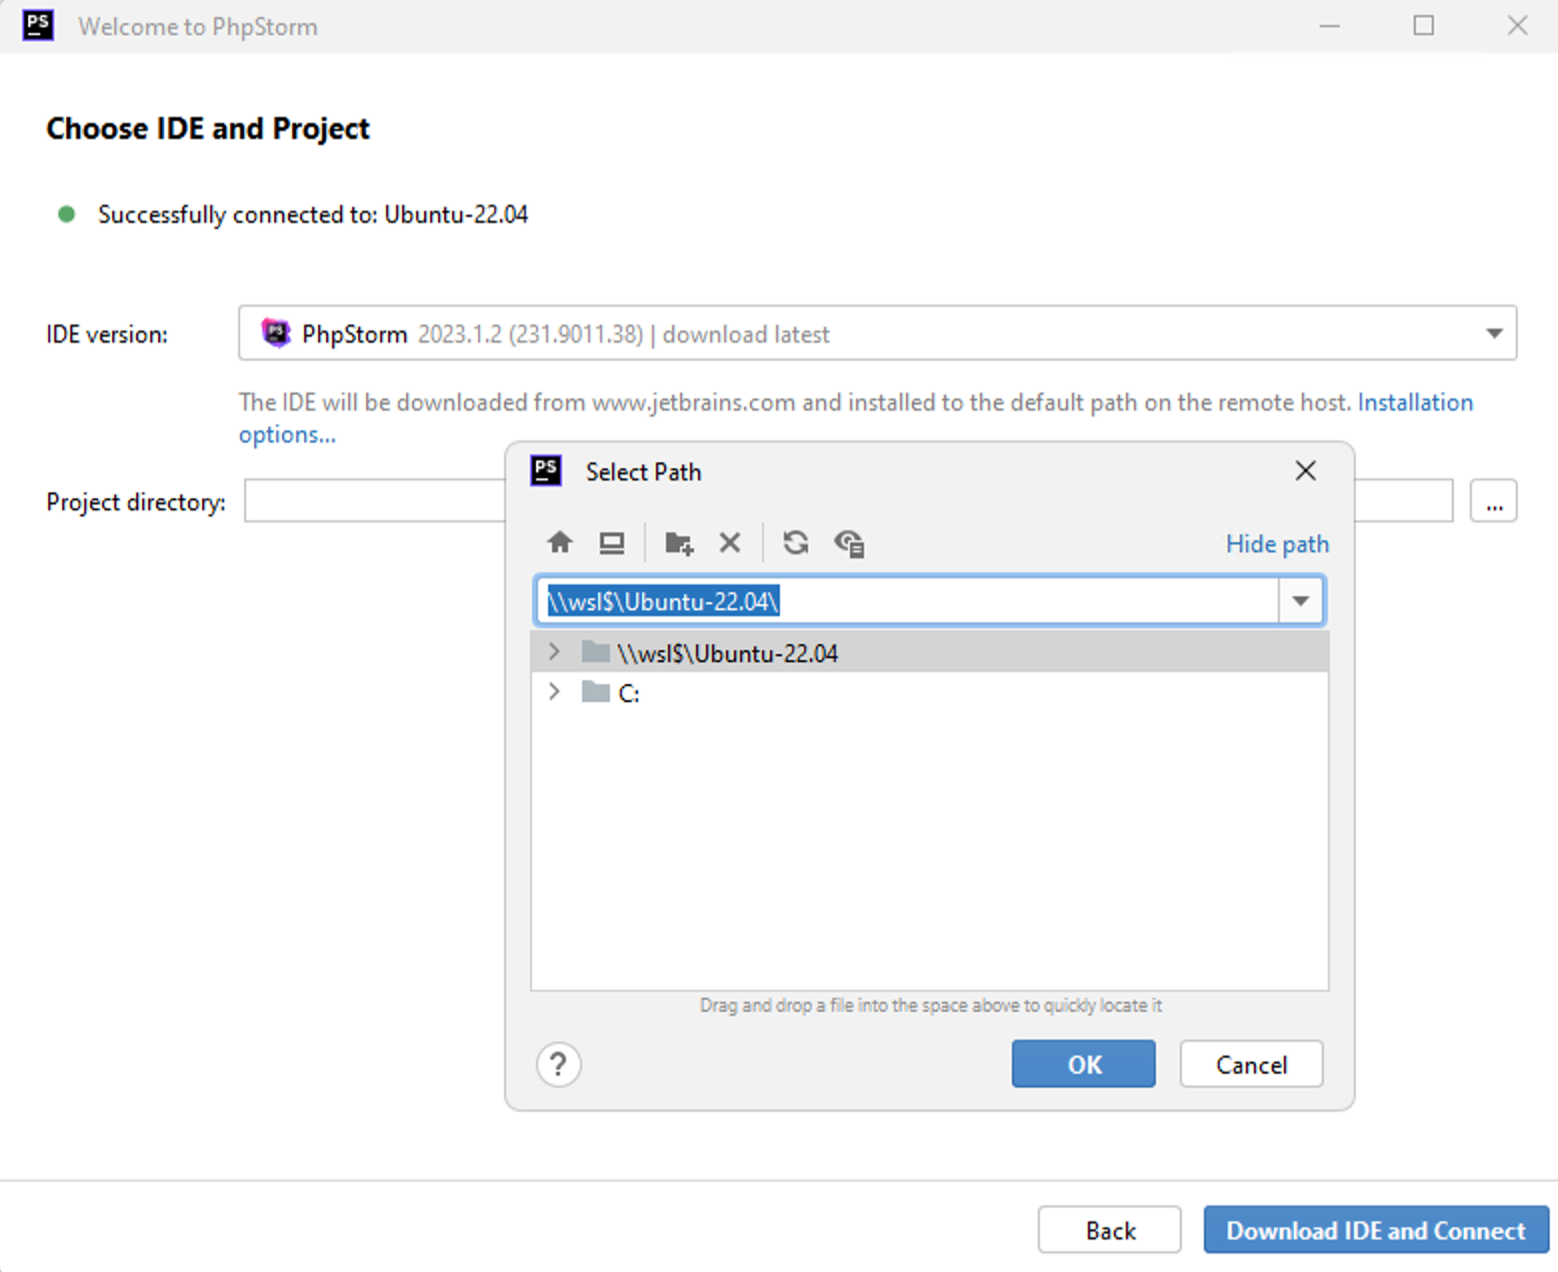The image size is (1558, 1272).
Task: Click the Back button
Action: [1109, 1230]
